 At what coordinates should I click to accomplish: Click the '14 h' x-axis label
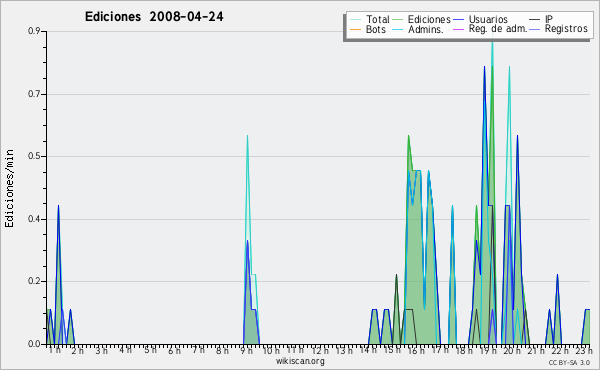click(368, 350)
